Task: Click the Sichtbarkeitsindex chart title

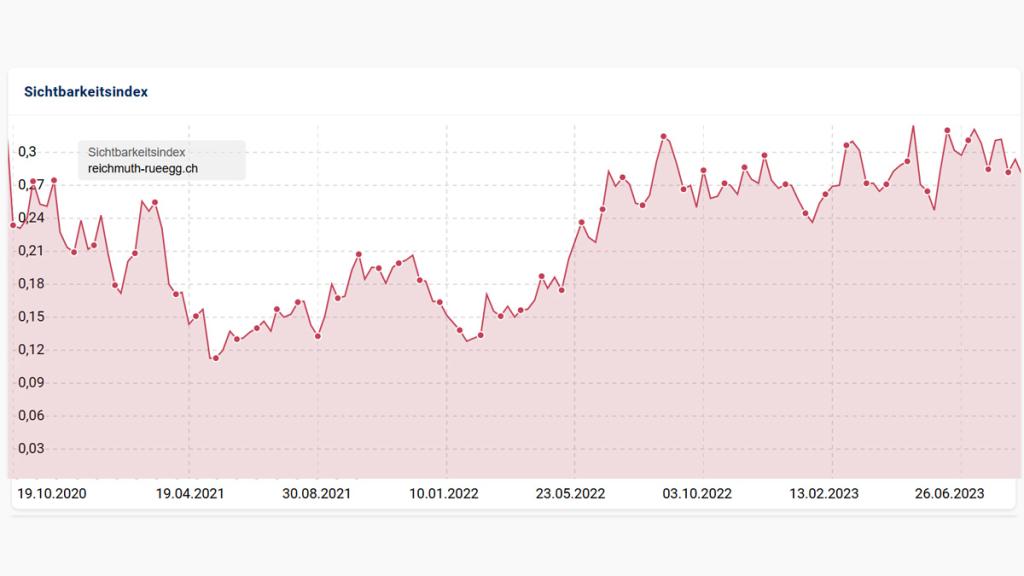Action: [86, 91]
